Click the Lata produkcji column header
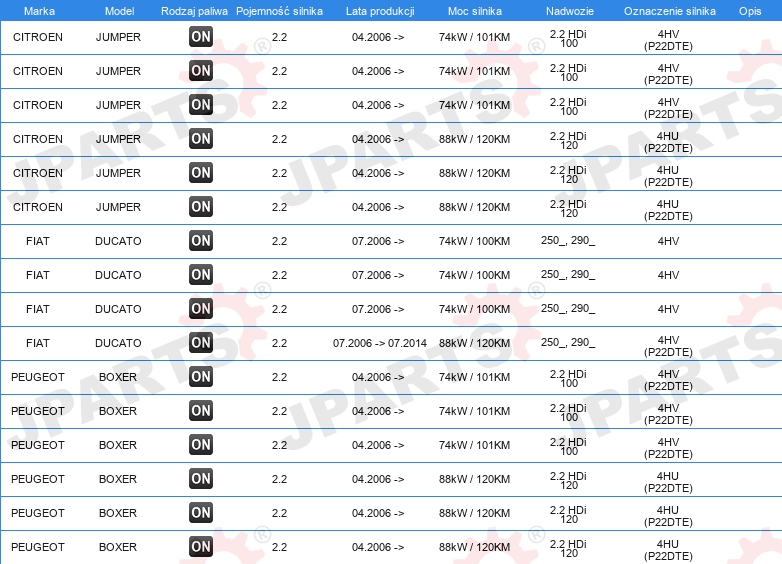 click(x=380, y=11)
